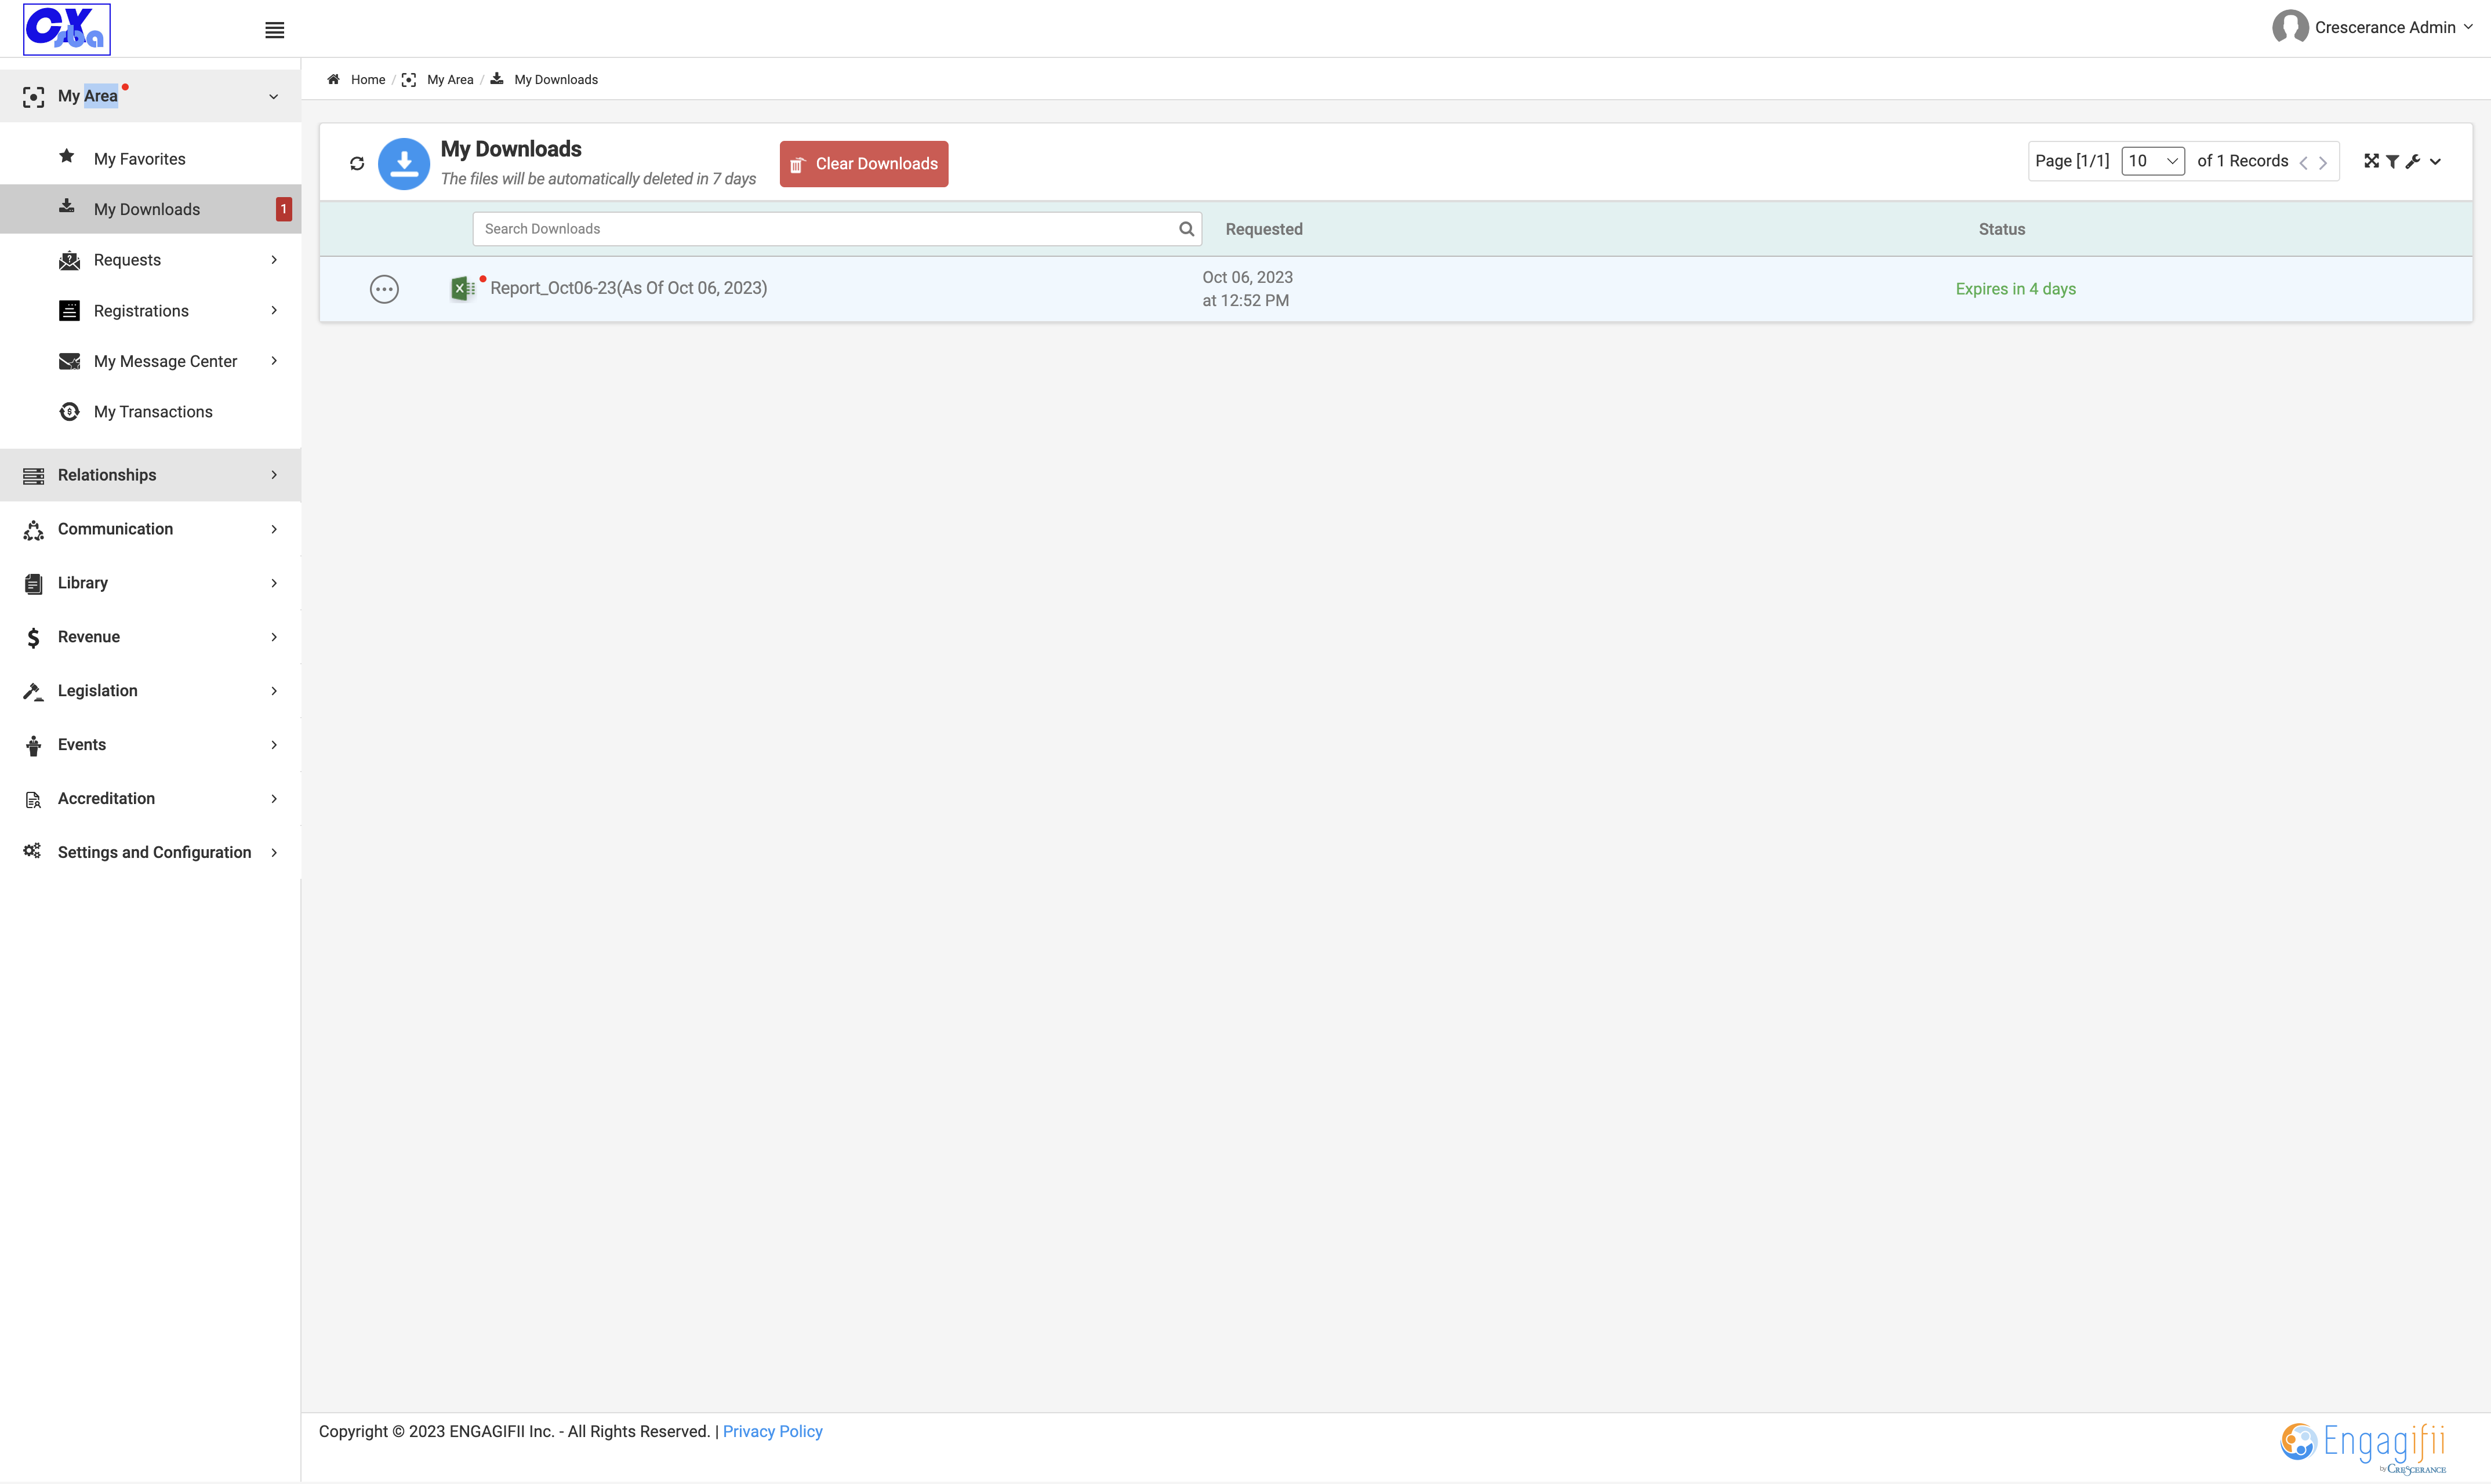Viewport: 2491px width, 1484px height.
Task: Open Settings and Configuration menu
Action: click(x=150, y=853)
